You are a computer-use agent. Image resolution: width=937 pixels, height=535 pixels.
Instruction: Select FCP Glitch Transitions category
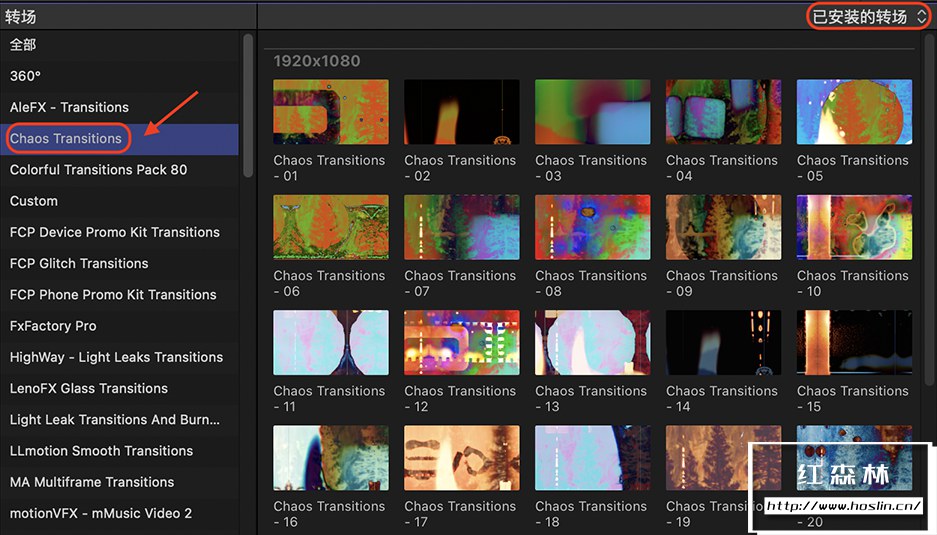pos(79,263)
